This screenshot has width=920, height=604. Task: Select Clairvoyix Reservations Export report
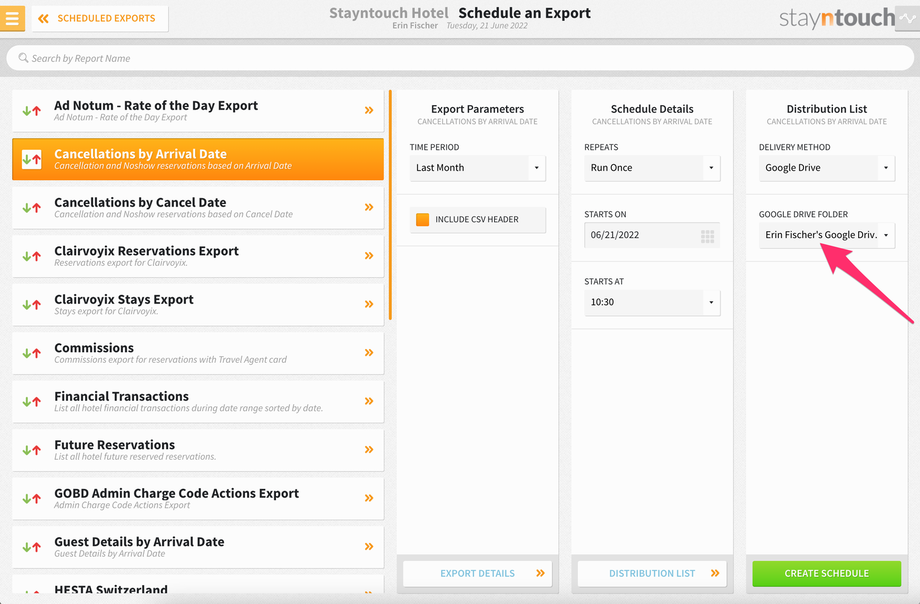pos(198,256)
